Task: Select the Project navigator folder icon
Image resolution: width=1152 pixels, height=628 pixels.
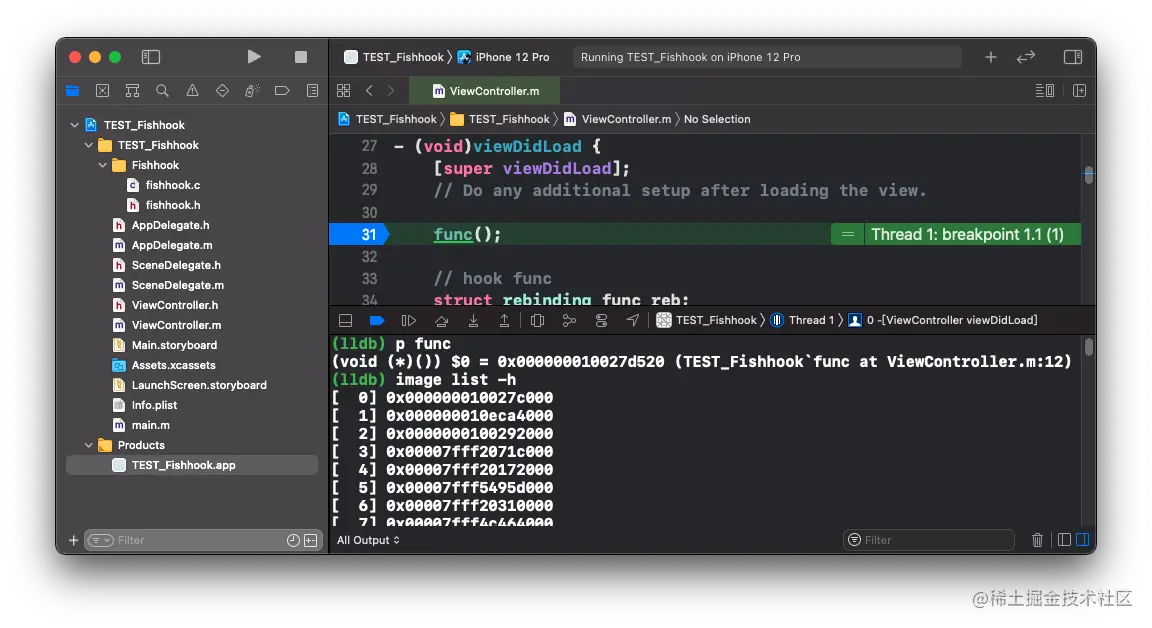Action: point(72,90)
